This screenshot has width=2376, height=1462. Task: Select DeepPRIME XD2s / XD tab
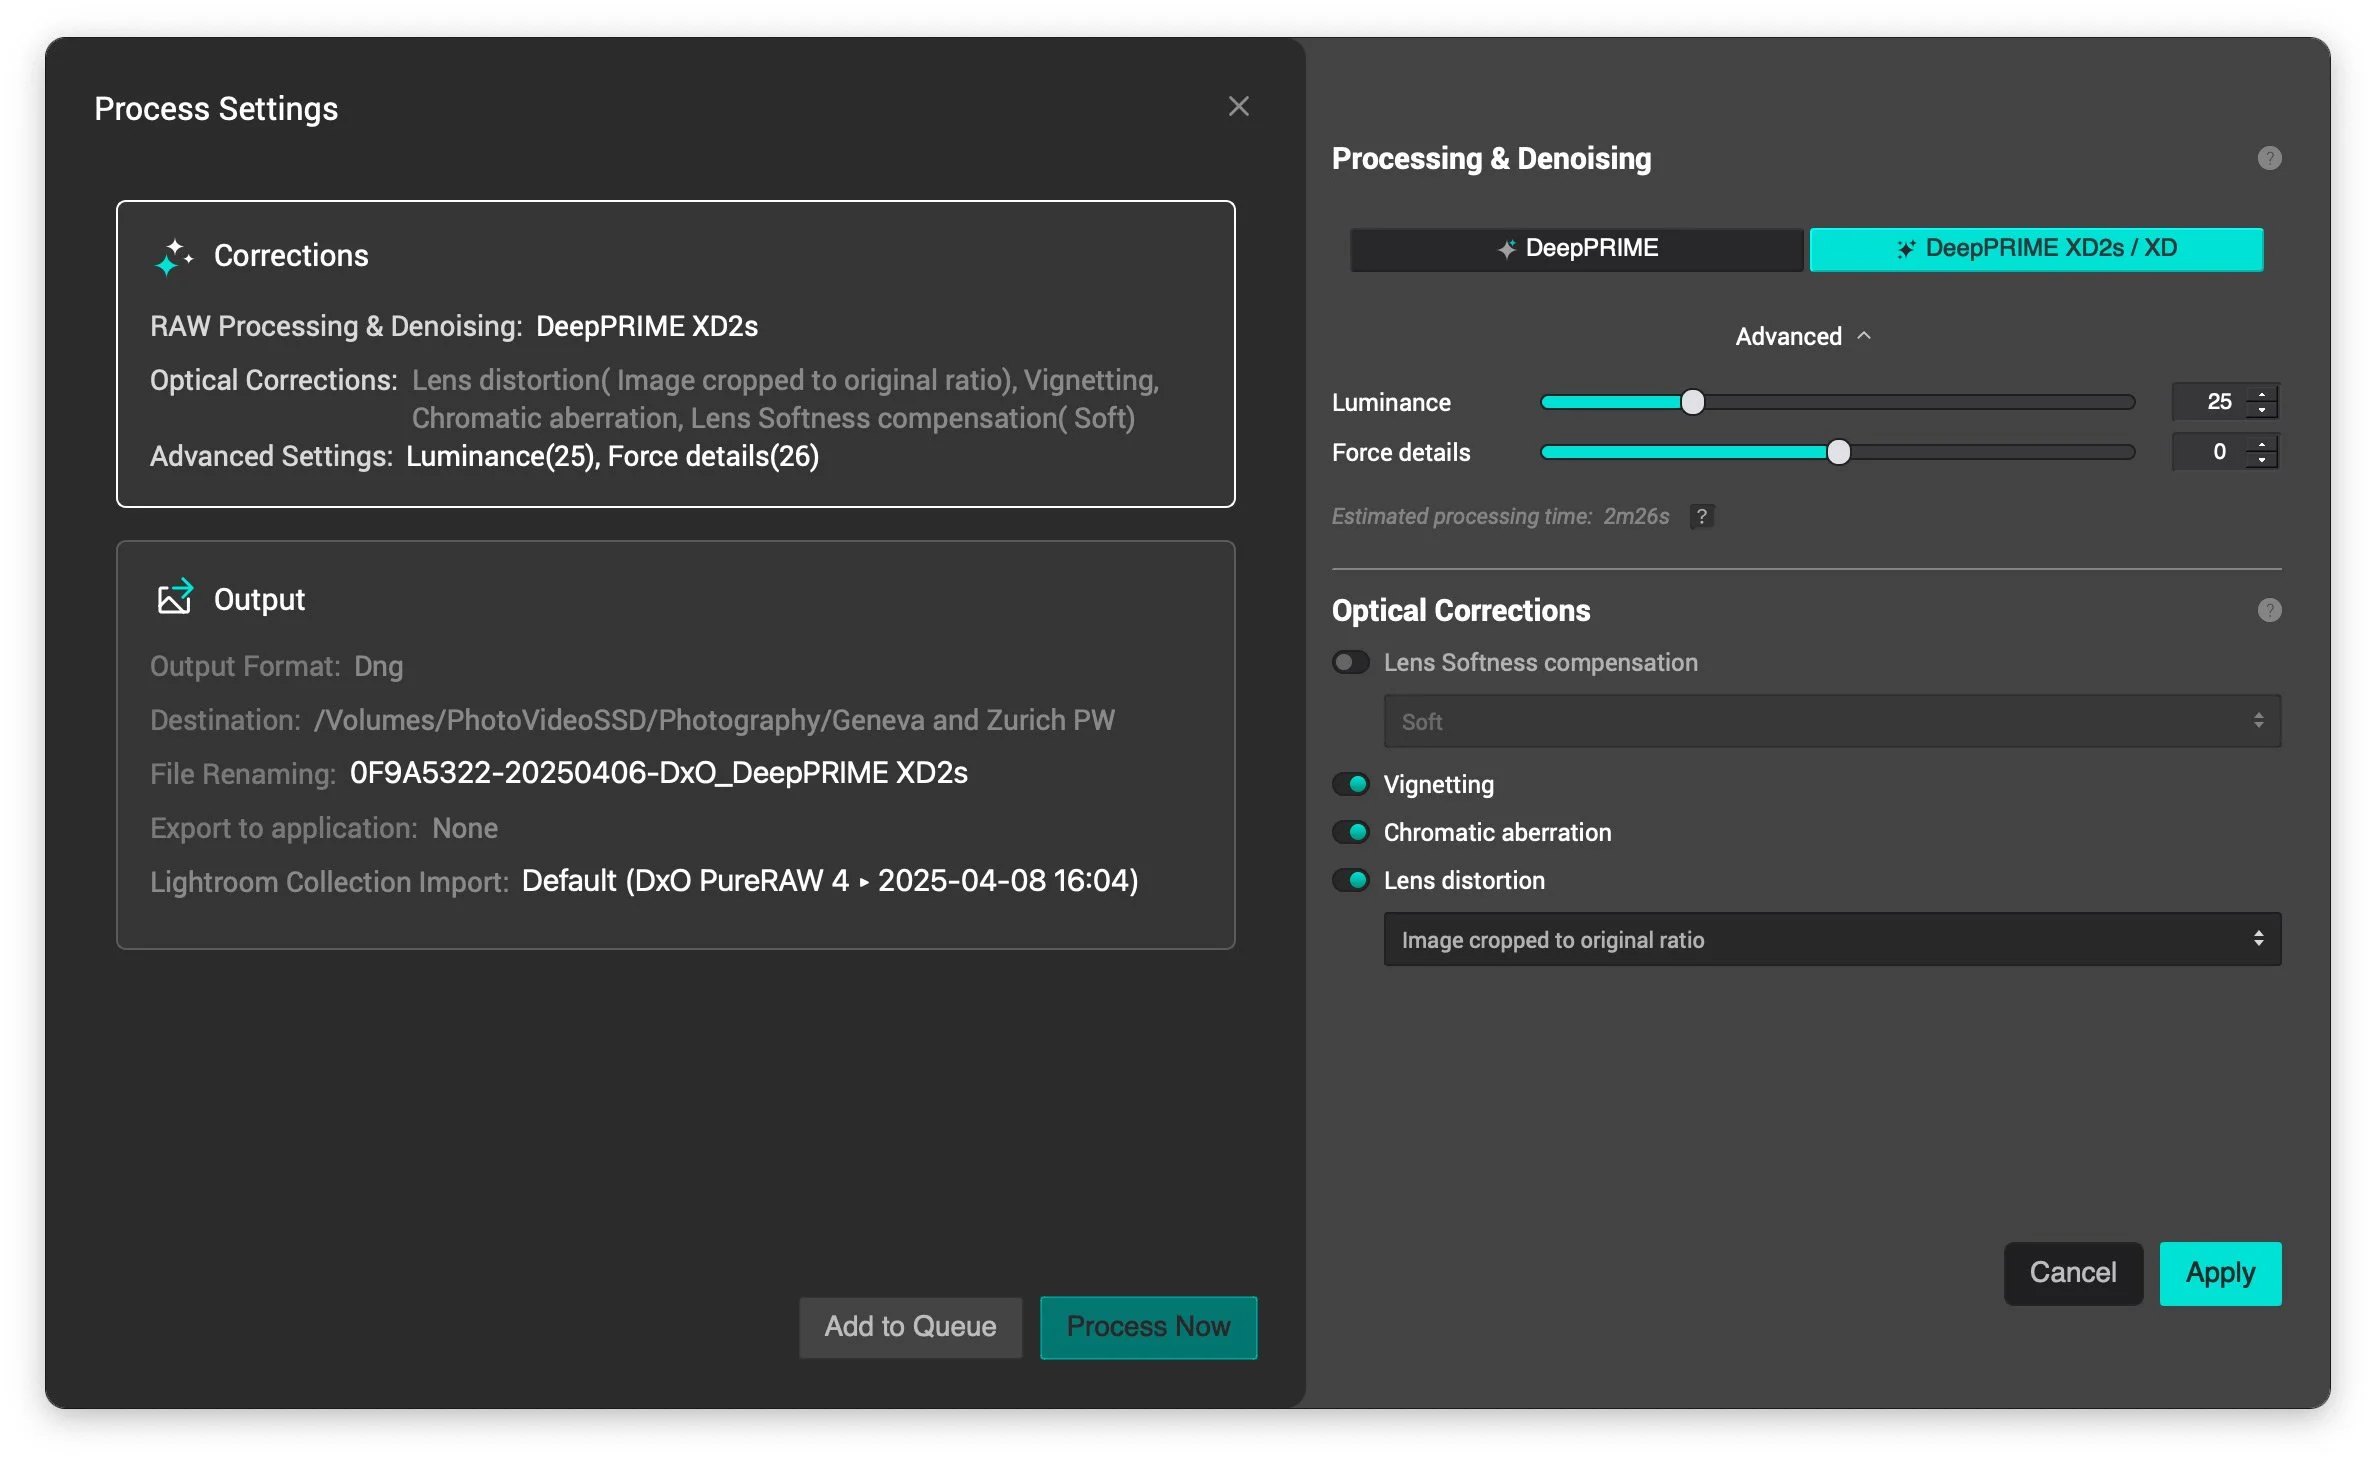(2036, 249)
